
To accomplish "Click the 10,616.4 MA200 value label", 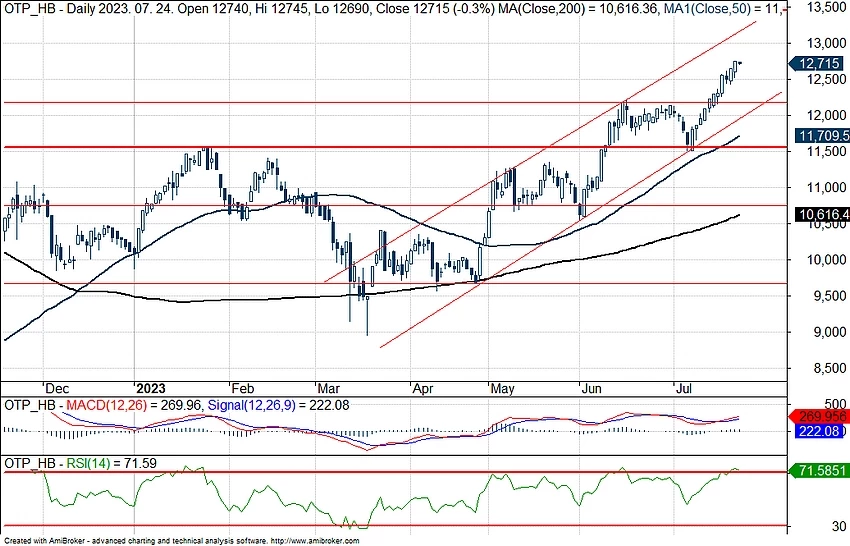I will [822, 215].
